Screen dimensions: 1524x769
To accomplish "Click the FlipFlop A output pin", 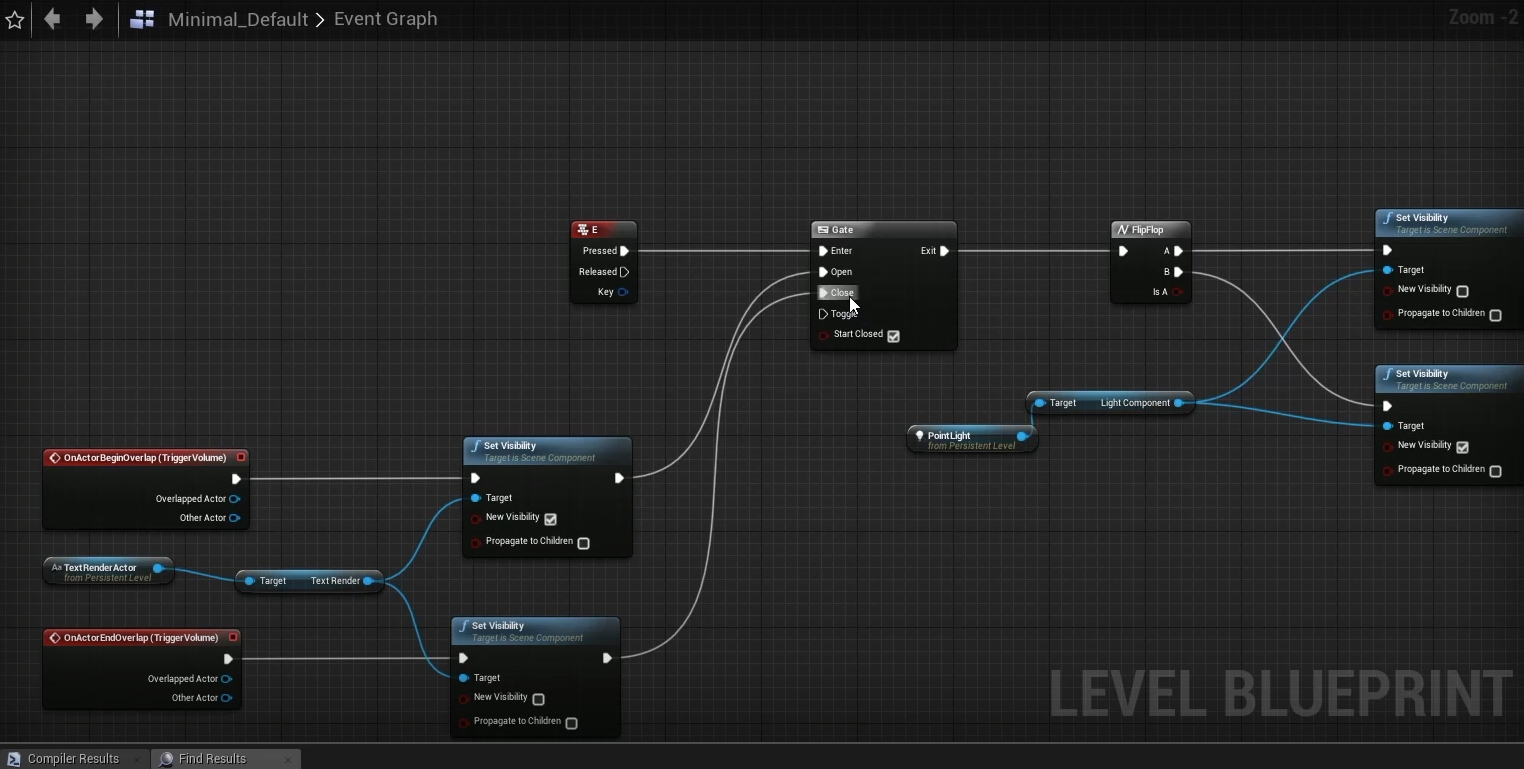I will [1178, 251].
